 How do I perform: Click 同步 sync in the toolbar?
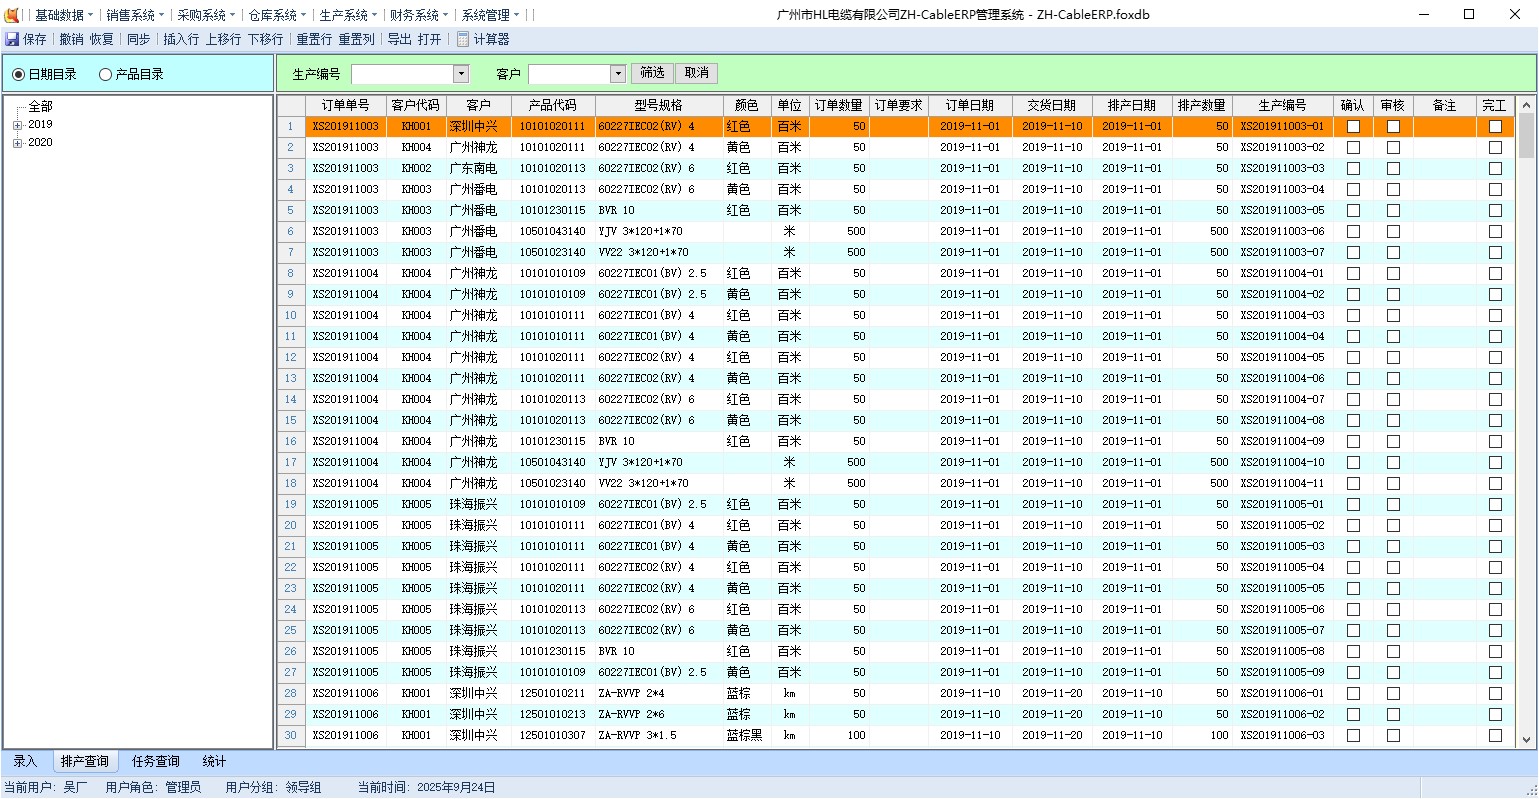point(138,39)
